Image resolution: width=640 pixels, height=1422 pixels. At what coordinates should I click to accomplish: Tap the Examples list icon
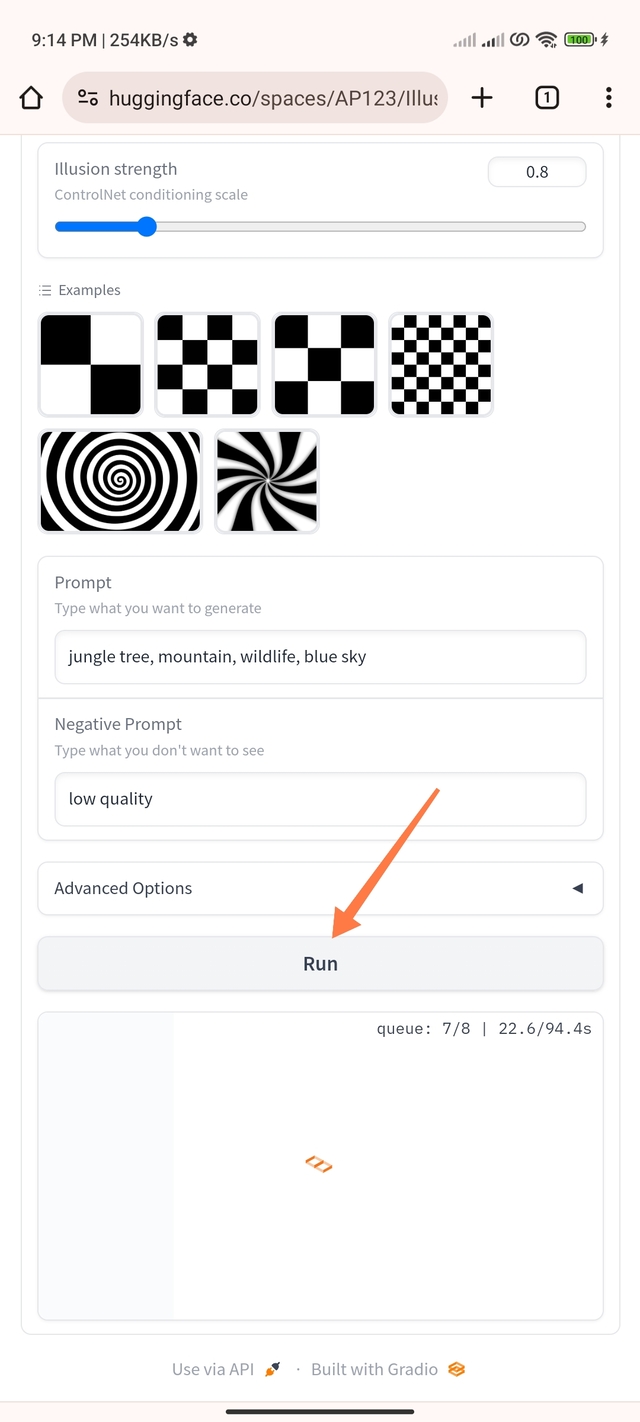(45, 290)
